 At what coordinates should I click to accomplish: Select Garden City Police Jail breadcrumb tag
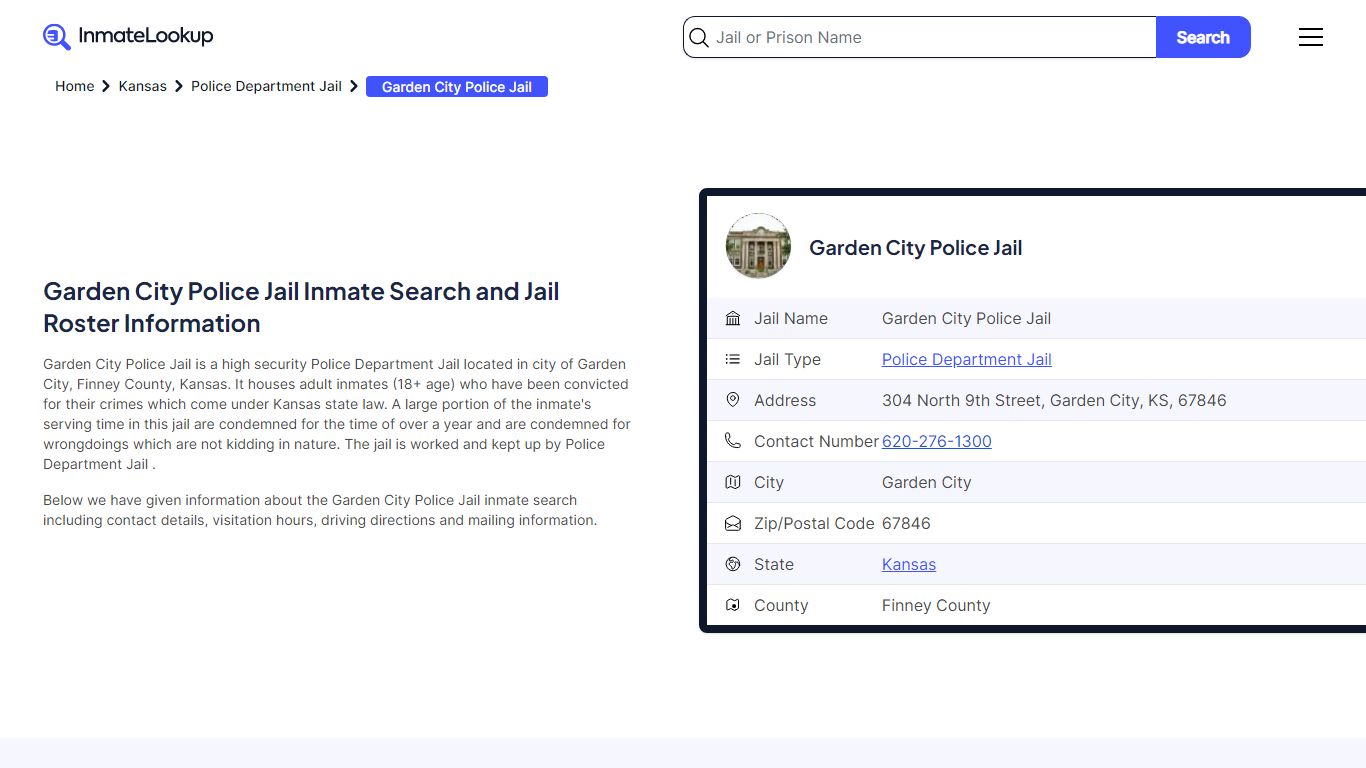click(457, 87)
